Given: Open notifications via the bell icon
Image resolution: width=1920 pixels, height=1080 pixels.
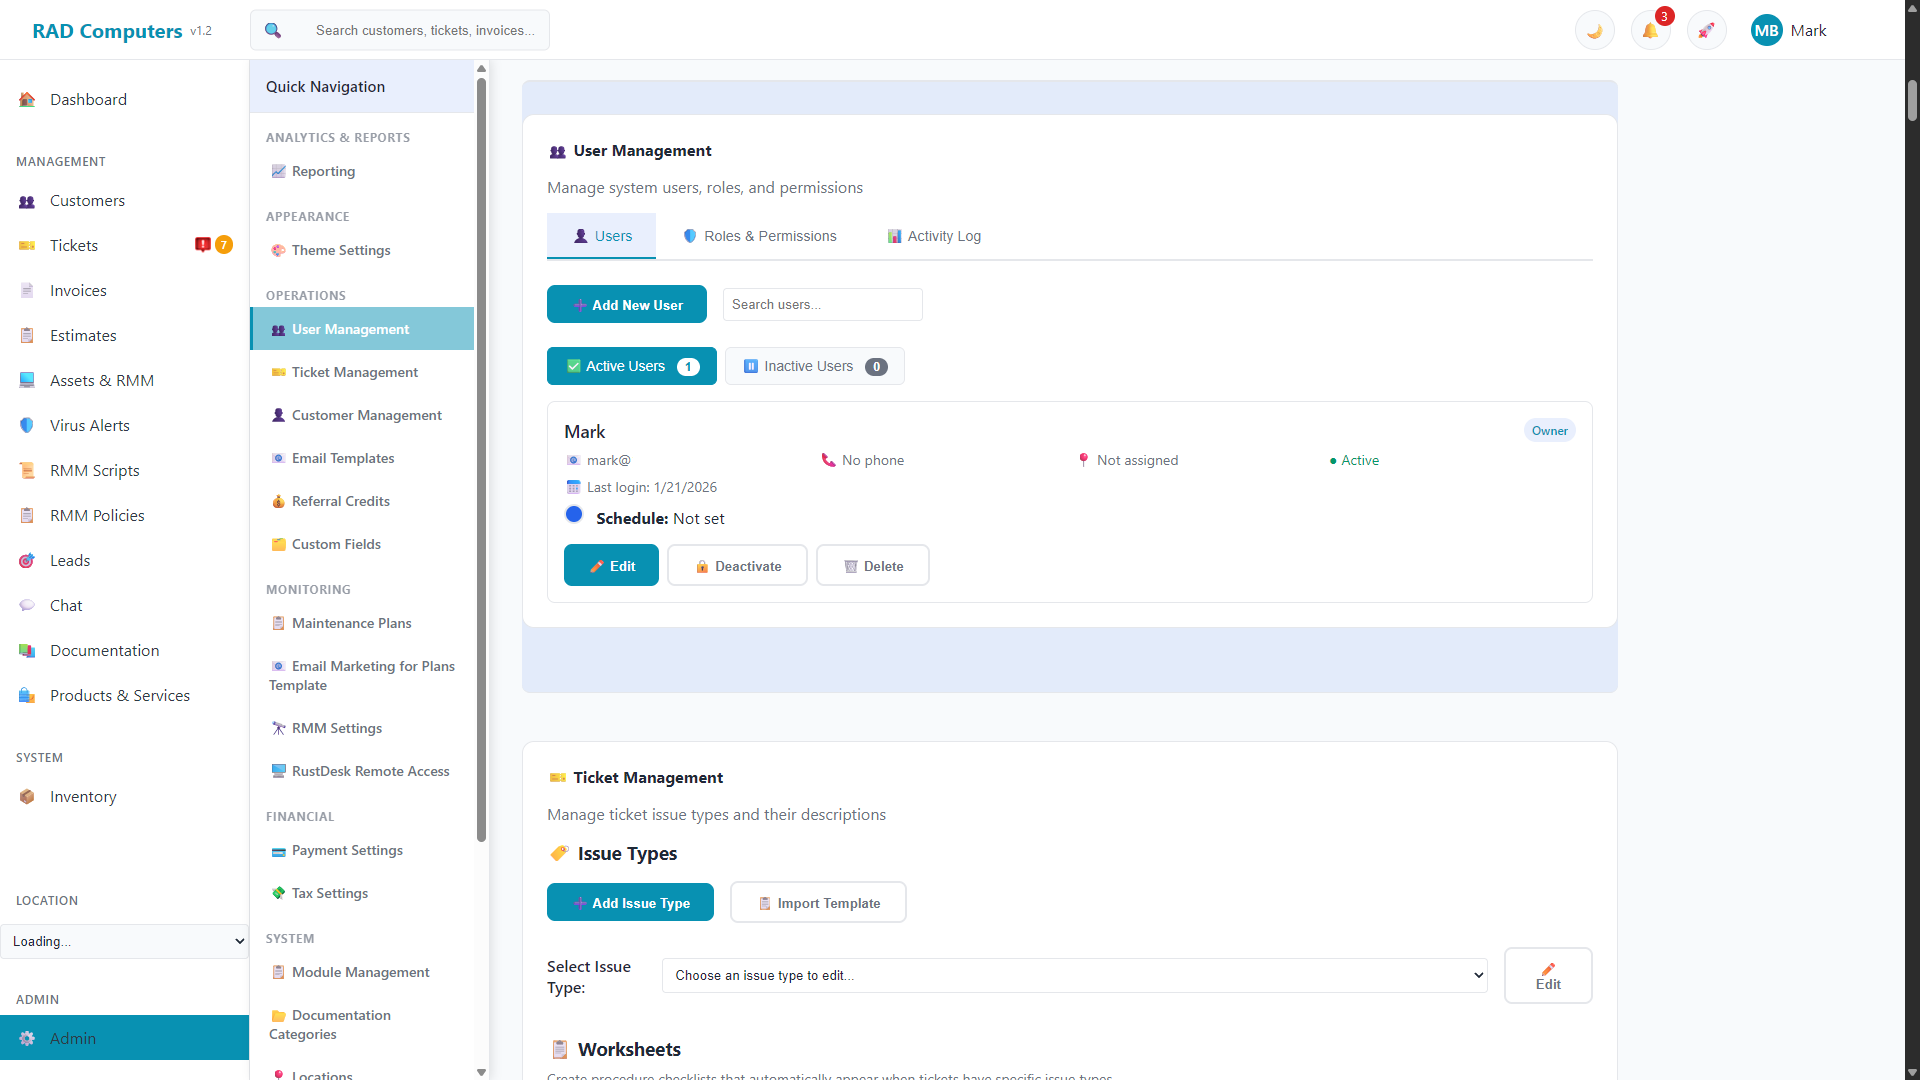Looking at the screenshot, I should [x=1650, y=30].
